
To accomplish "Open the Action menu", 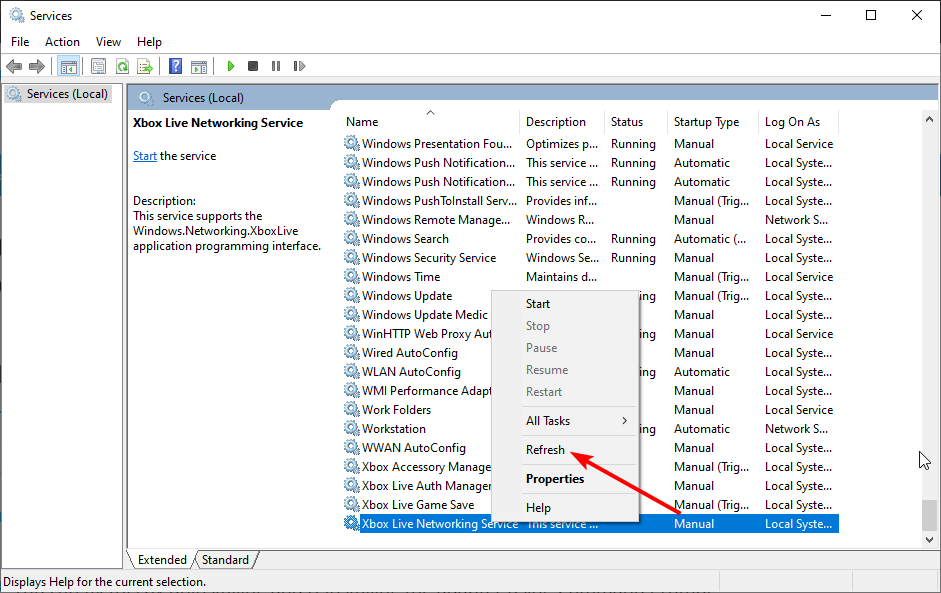I will pos(62,42).
